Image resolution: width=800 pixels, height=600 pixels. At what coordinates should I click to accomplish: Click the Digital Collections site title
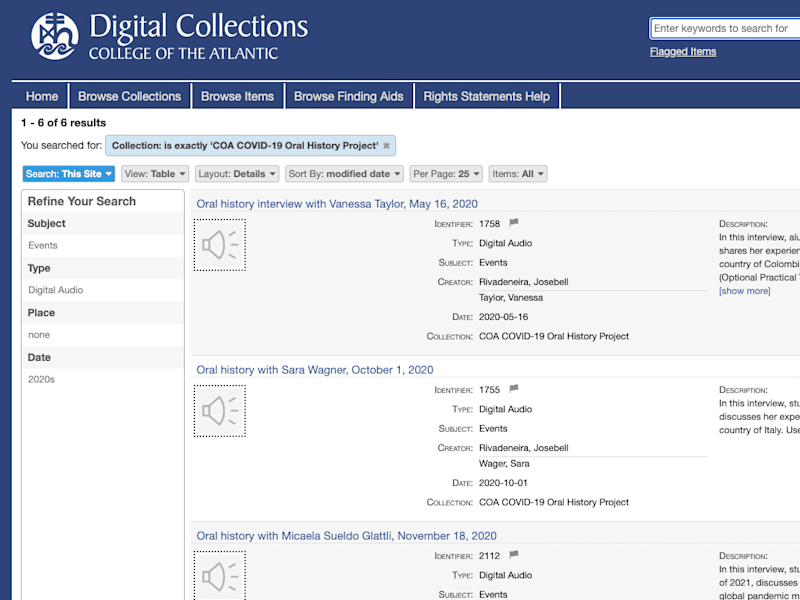(x=198, y=27)
